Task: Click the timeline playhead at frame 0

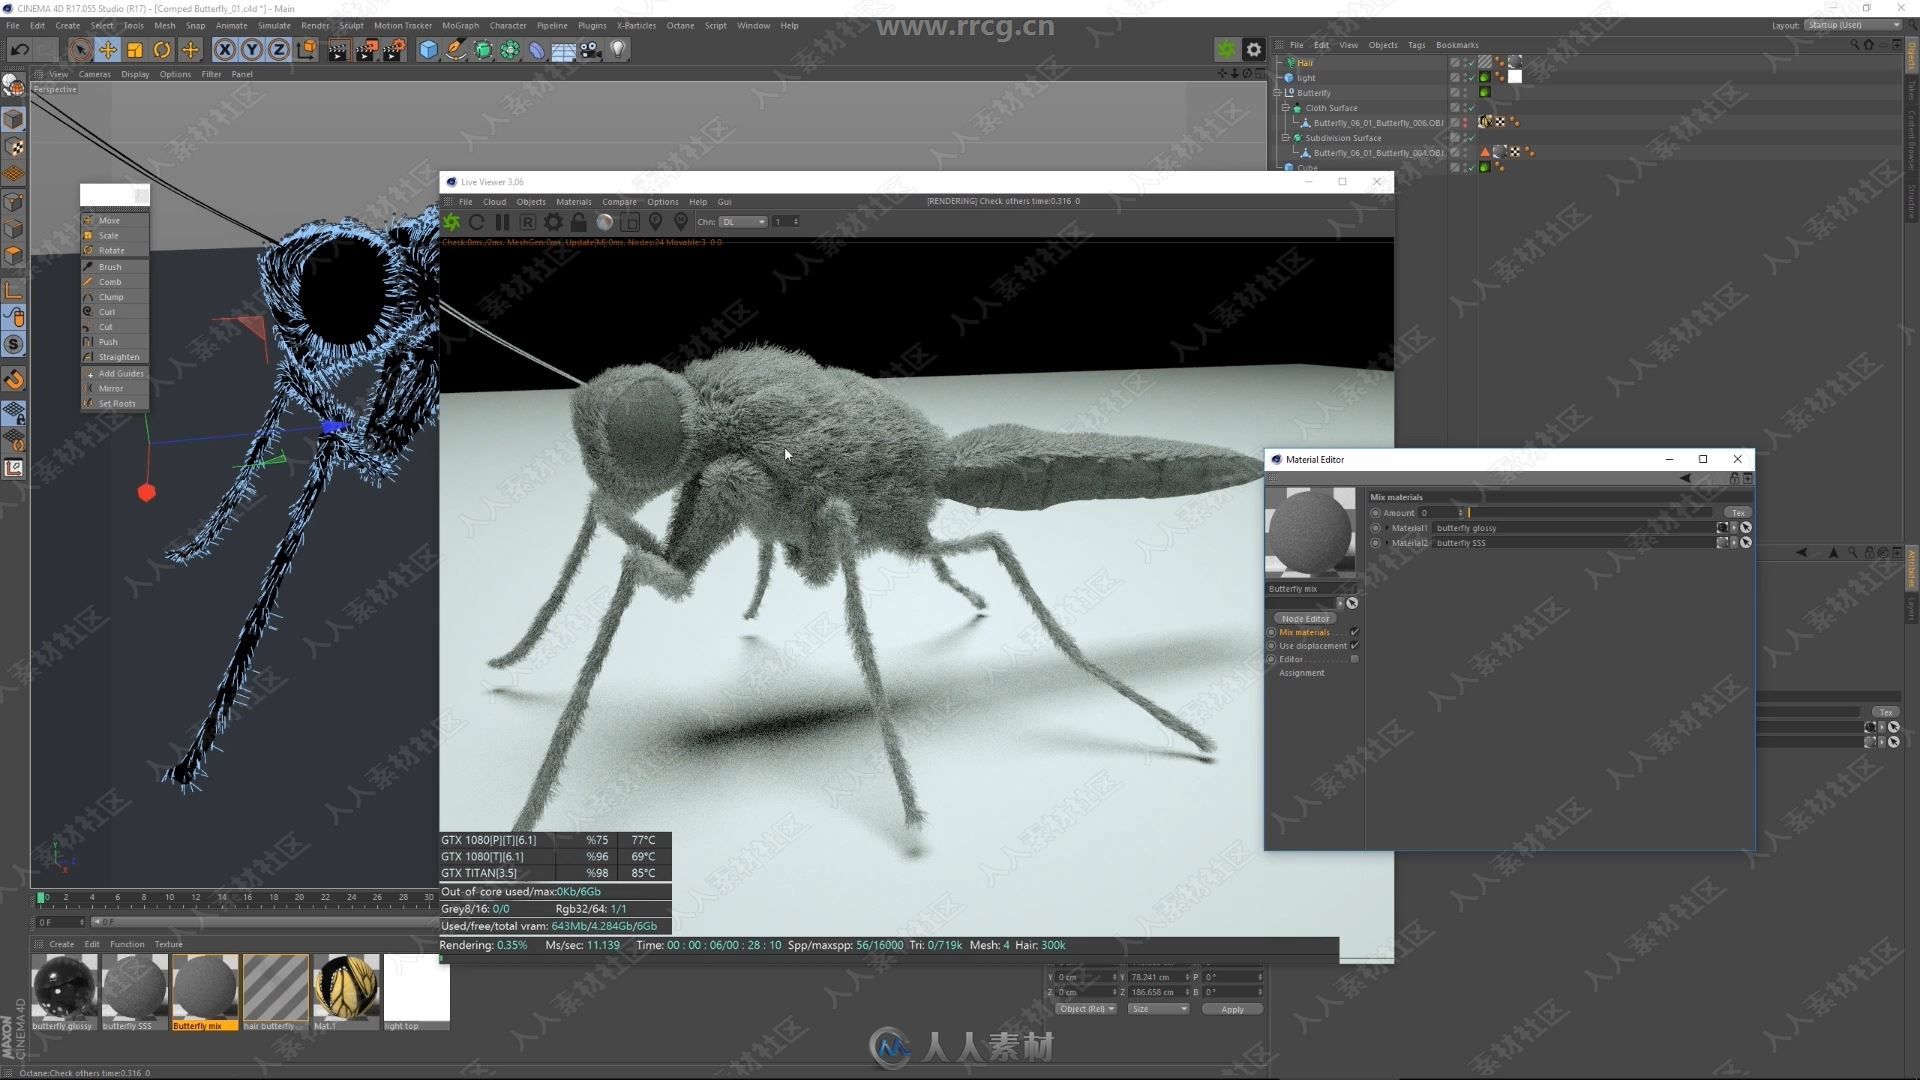Action: [41, 898]
